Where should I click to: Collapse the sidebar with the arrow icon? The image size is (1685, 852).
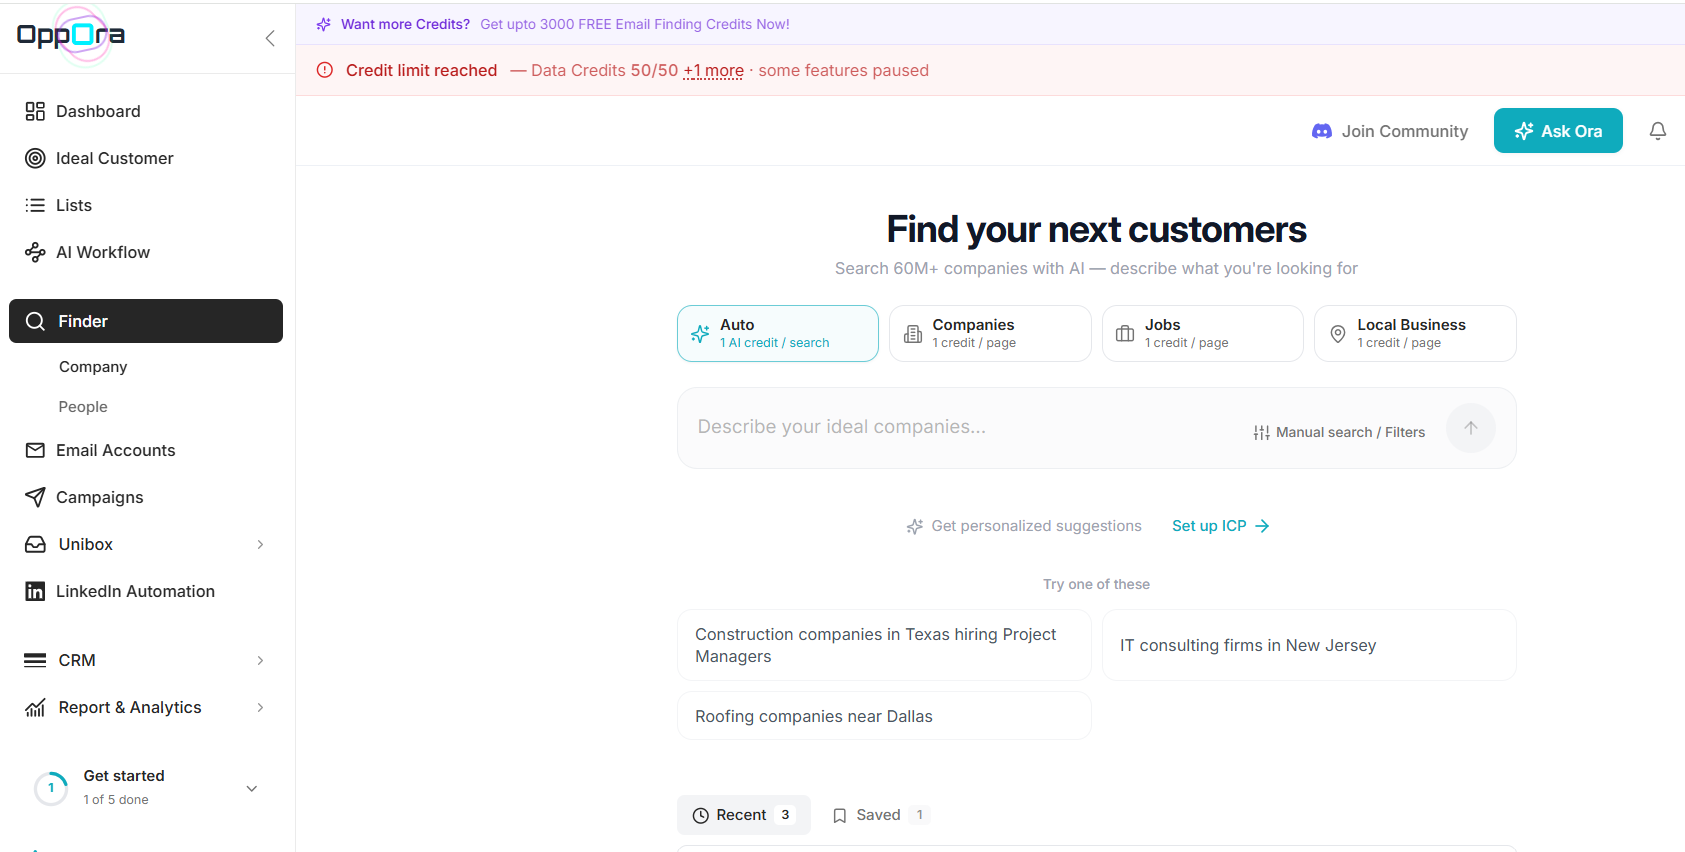[270, 38]
